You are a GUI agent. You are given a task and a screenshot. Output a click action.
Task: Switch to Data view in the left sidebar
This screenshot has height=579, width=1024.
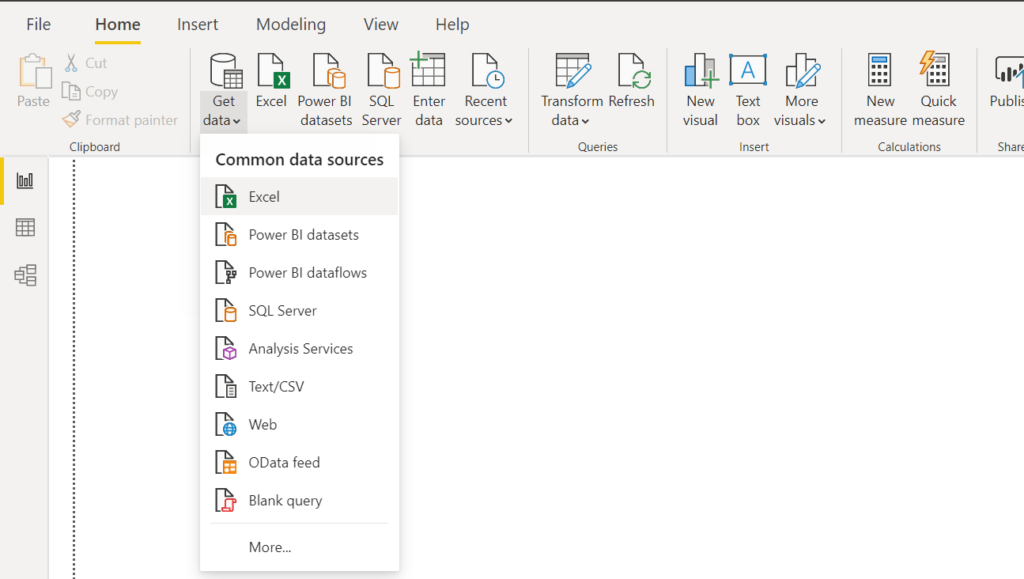(x=24, y=227)
